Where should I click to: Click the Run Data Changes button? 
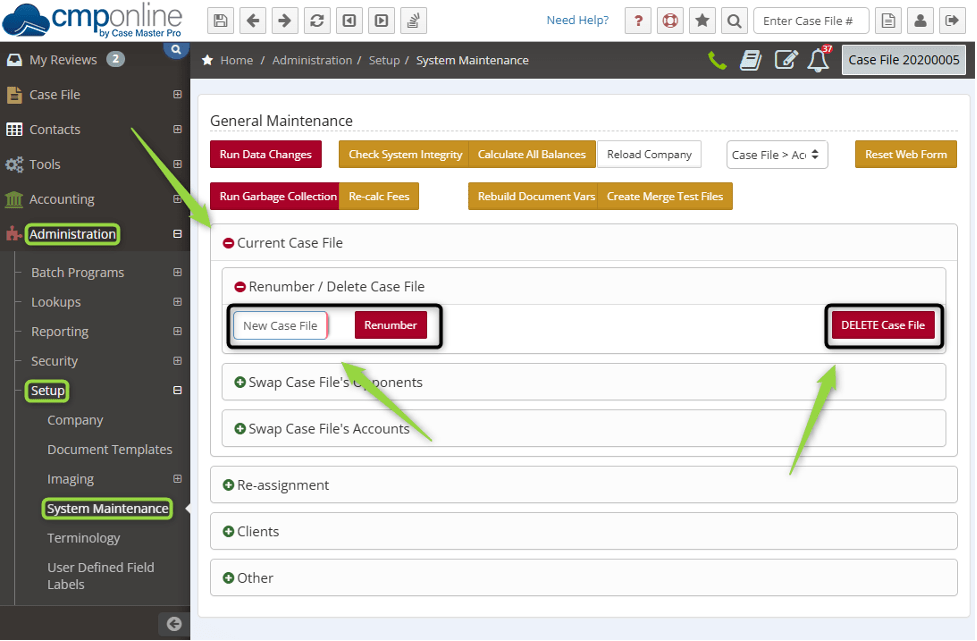point(265,154)
